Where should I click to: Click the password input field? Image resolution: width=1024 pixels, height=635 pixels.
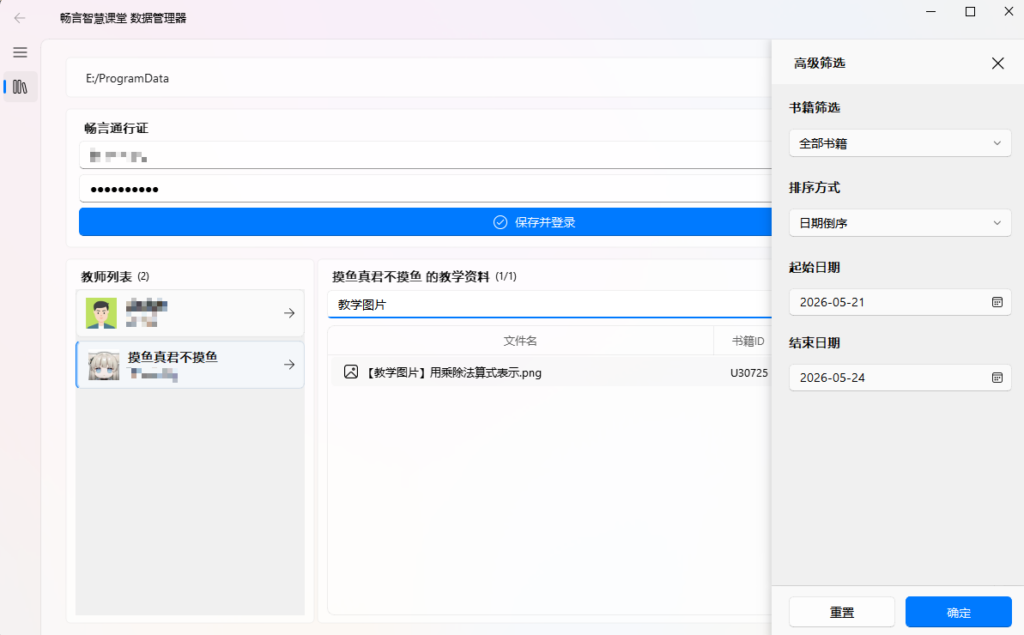click(425, 189)
